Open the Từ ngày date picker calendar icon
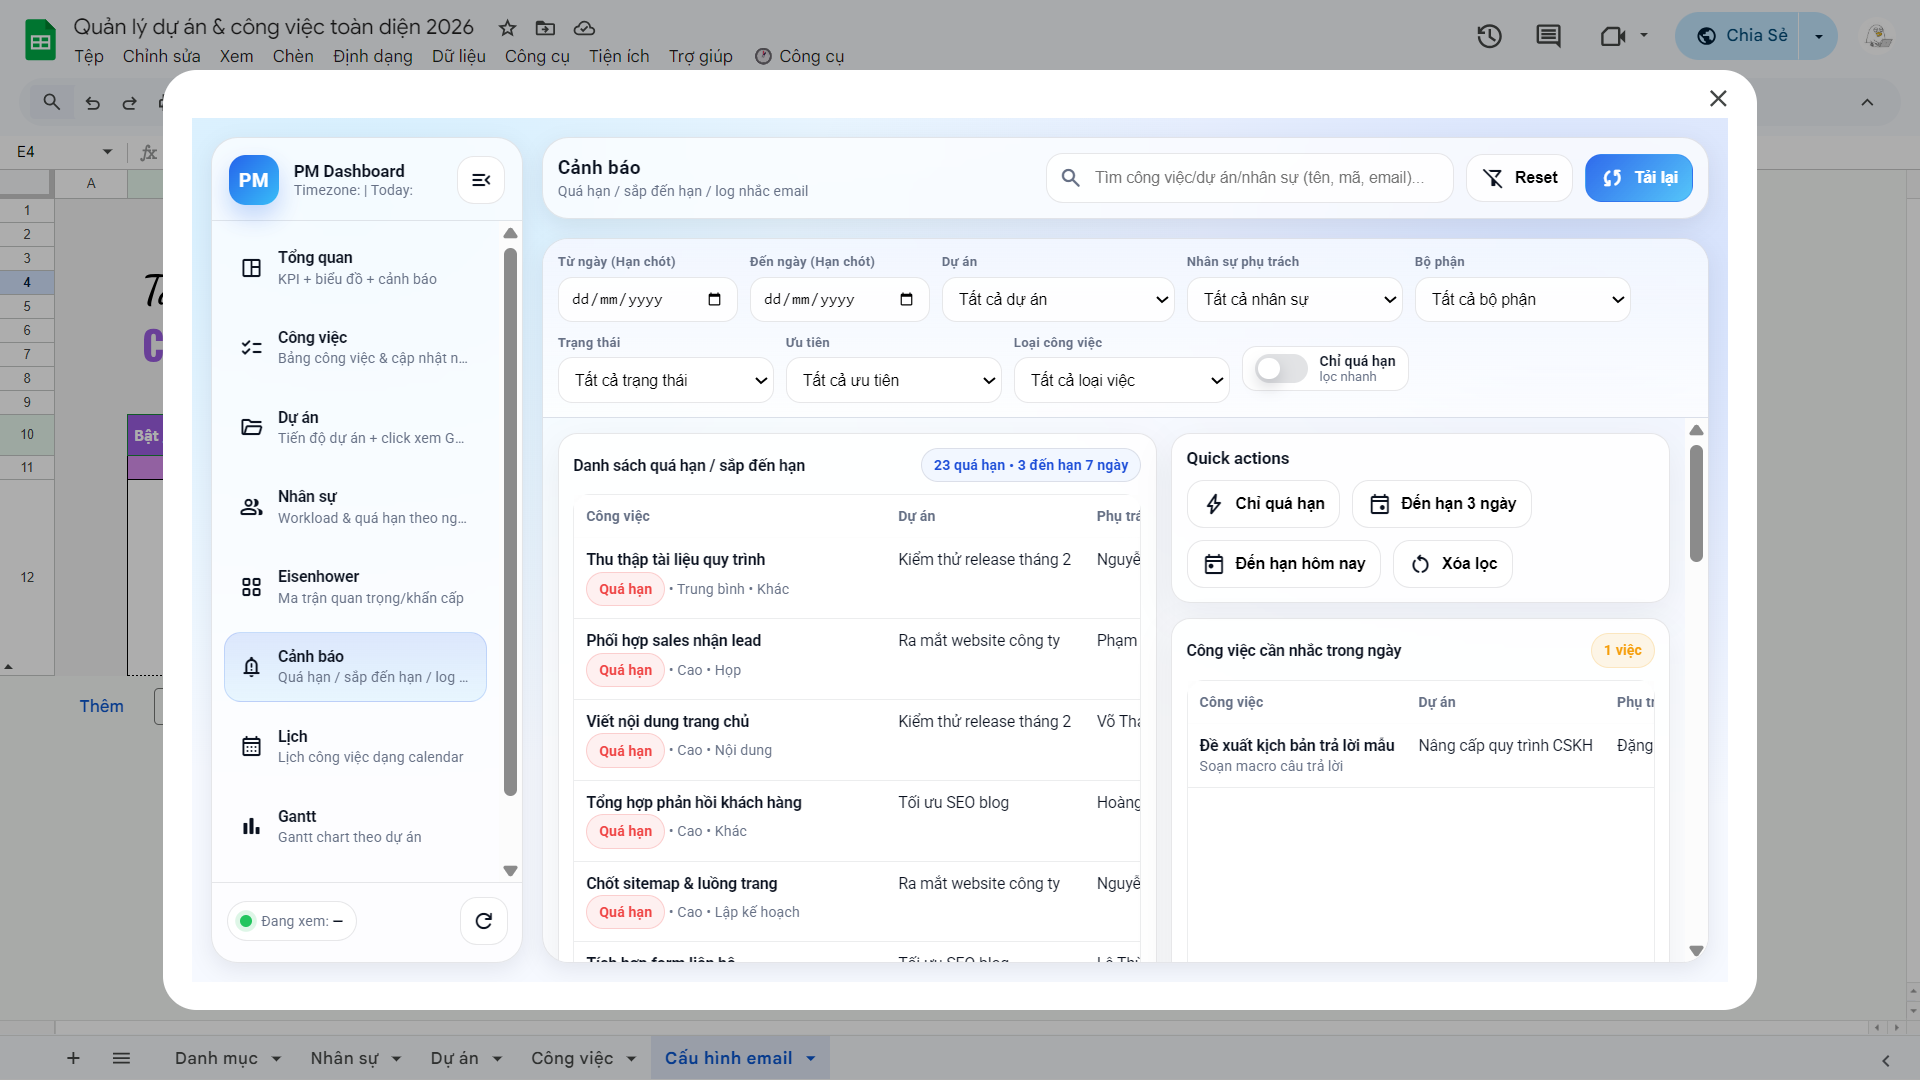 point(714,300)
